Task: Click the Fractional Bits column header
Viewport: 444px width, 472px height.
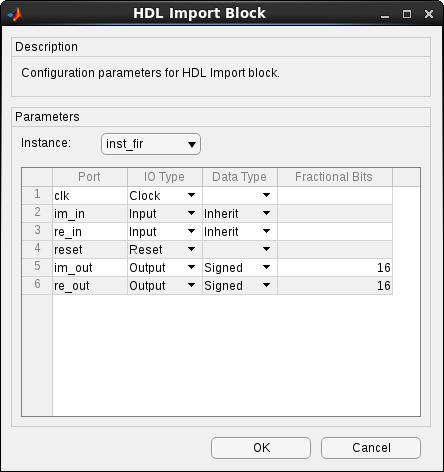Action: point(335,177)
